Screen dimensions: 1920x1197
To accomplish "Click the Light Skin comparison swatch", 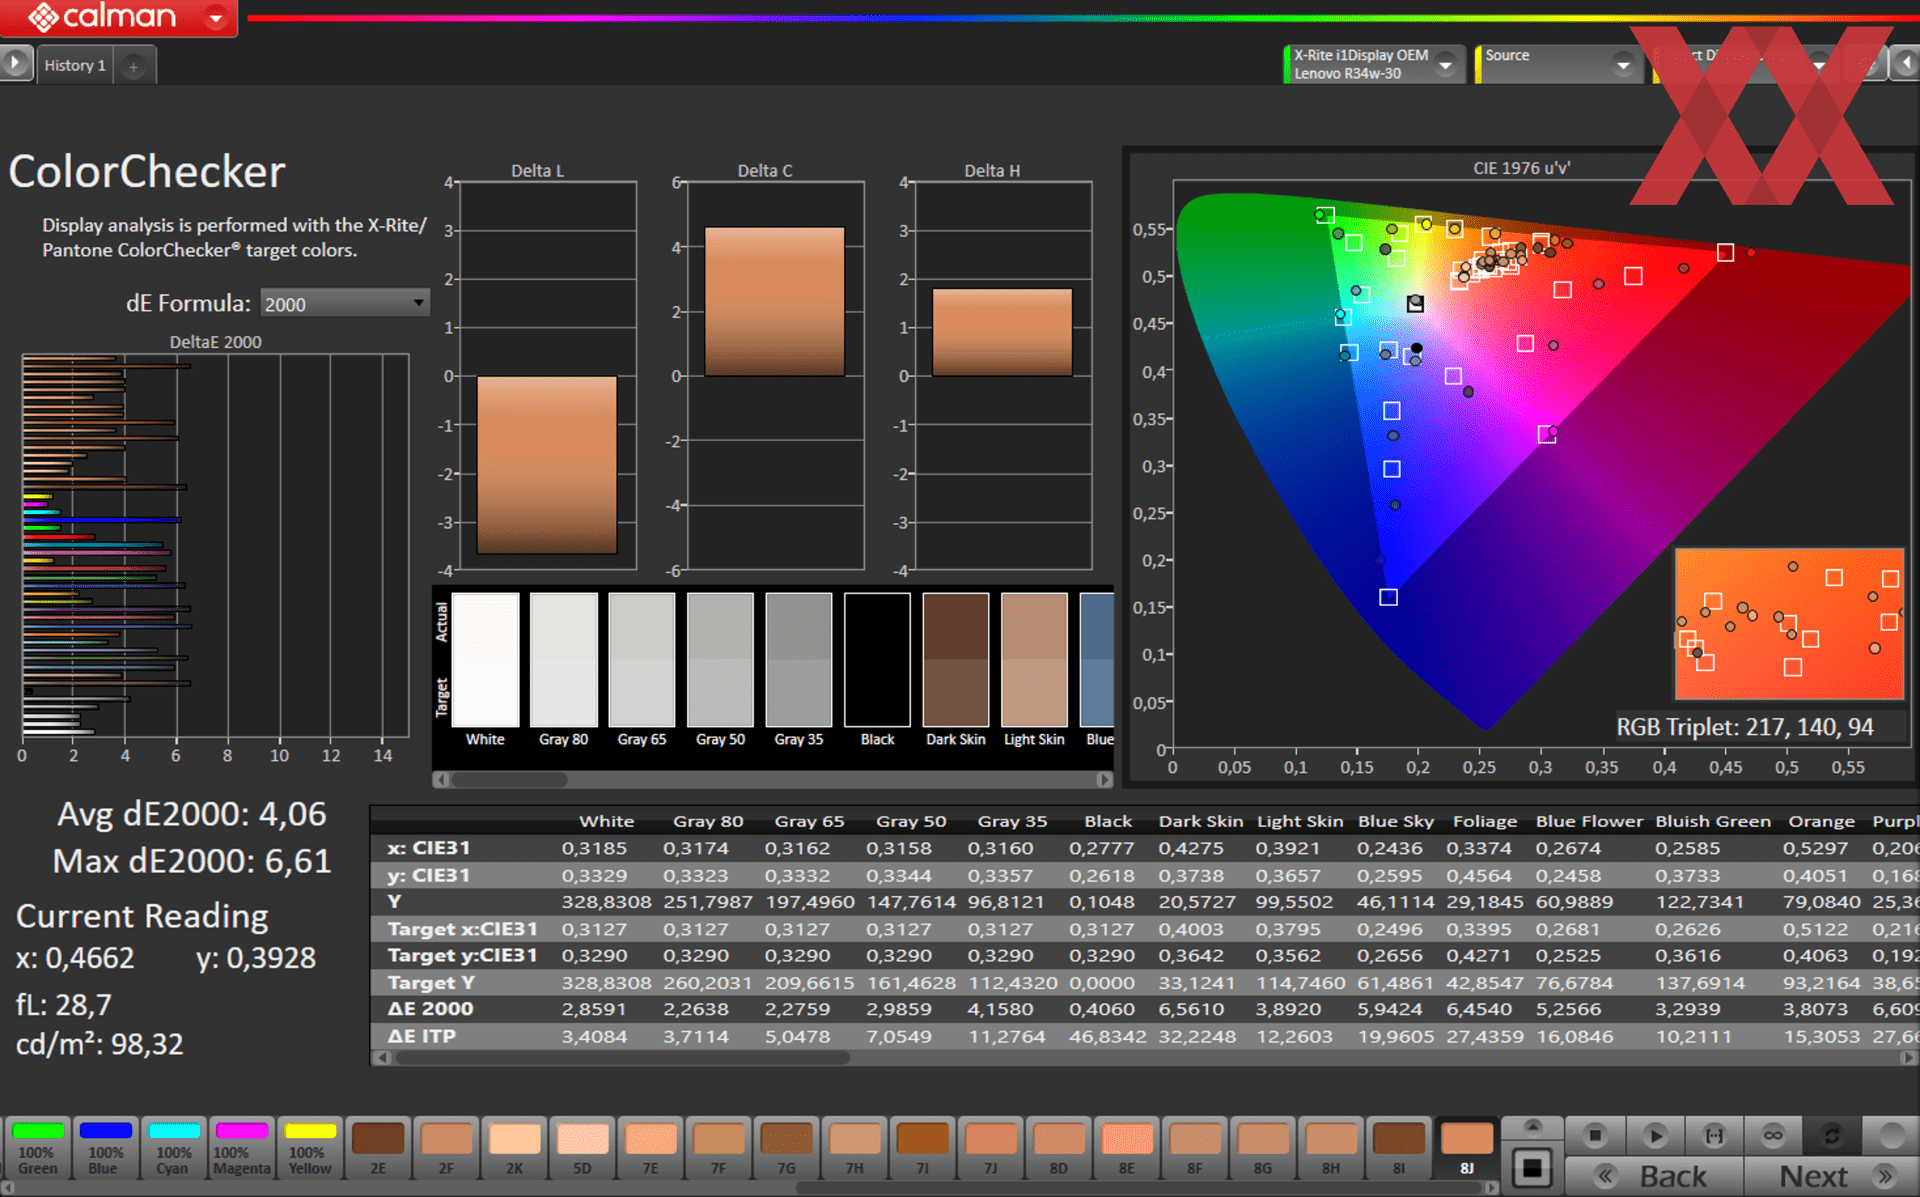I will (x=1035, y=660).
